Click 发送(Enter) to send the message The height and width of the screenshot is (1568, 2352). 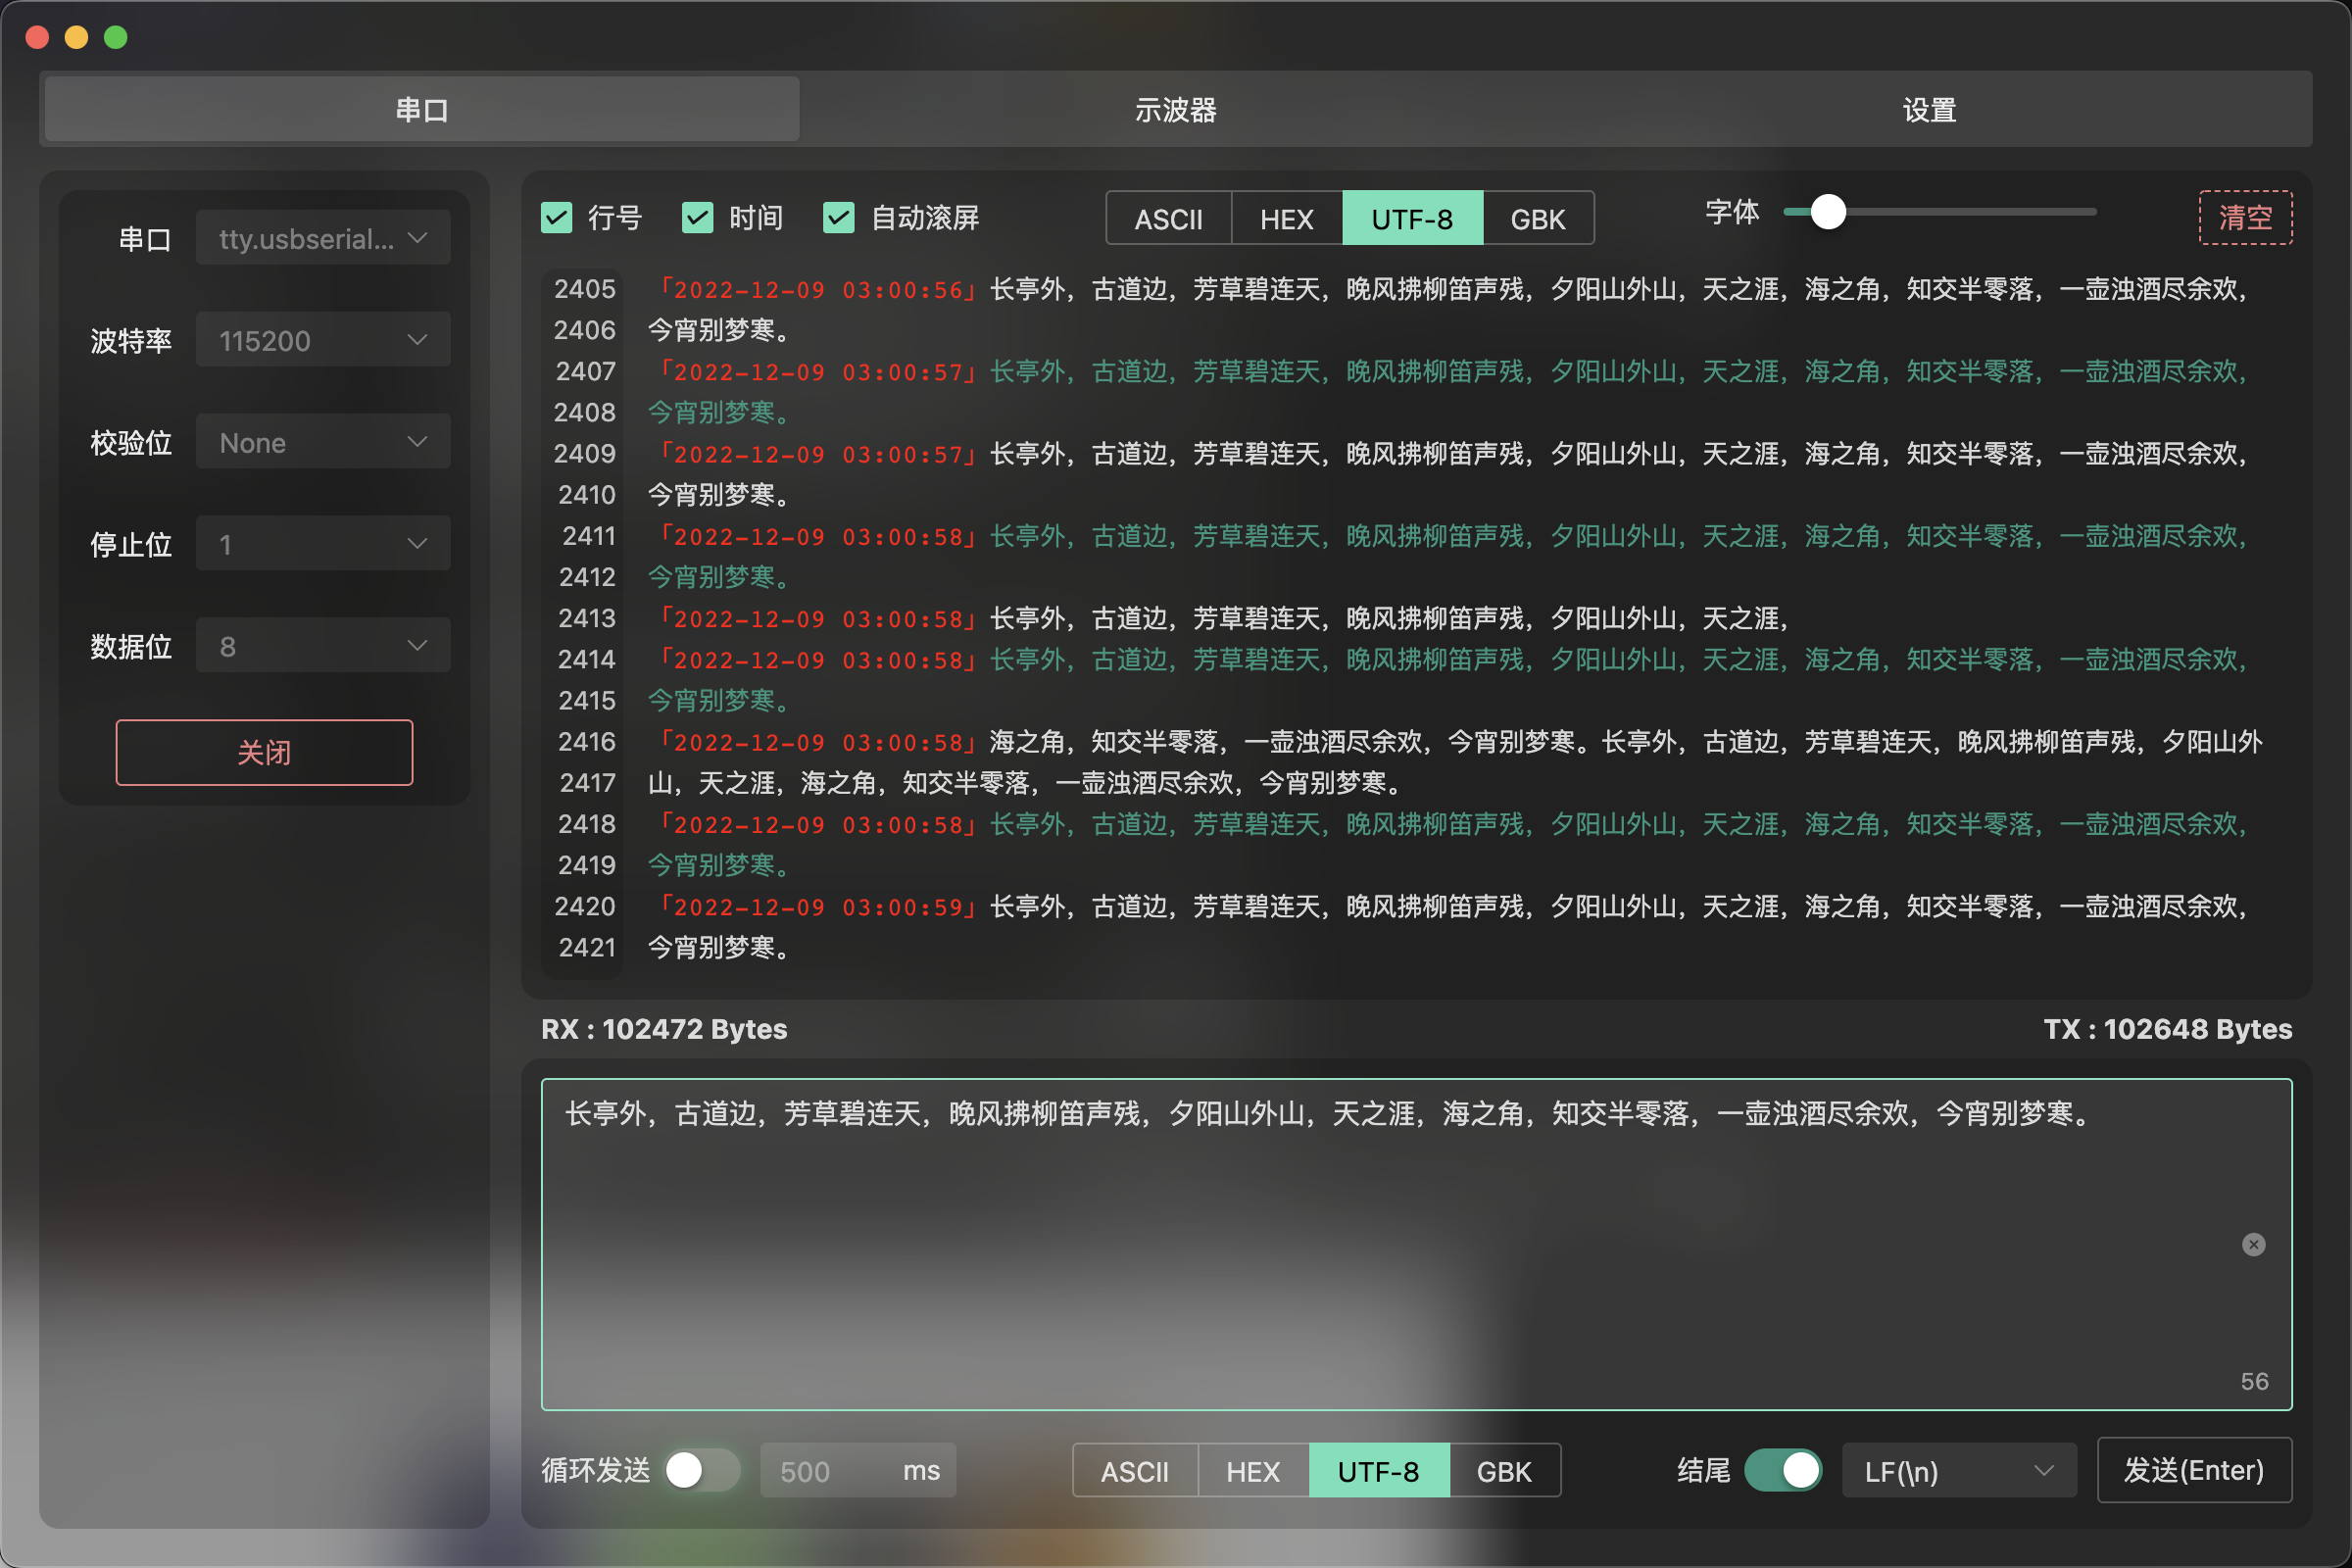click(2195, 1471)
